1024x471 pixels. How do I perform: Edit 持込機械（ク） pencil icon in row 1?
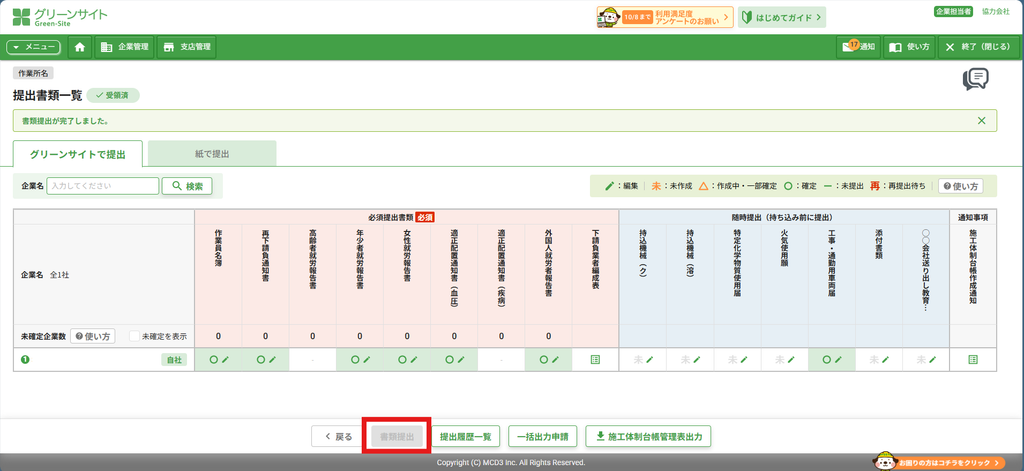pyautogui.click(x=649, y=359)
